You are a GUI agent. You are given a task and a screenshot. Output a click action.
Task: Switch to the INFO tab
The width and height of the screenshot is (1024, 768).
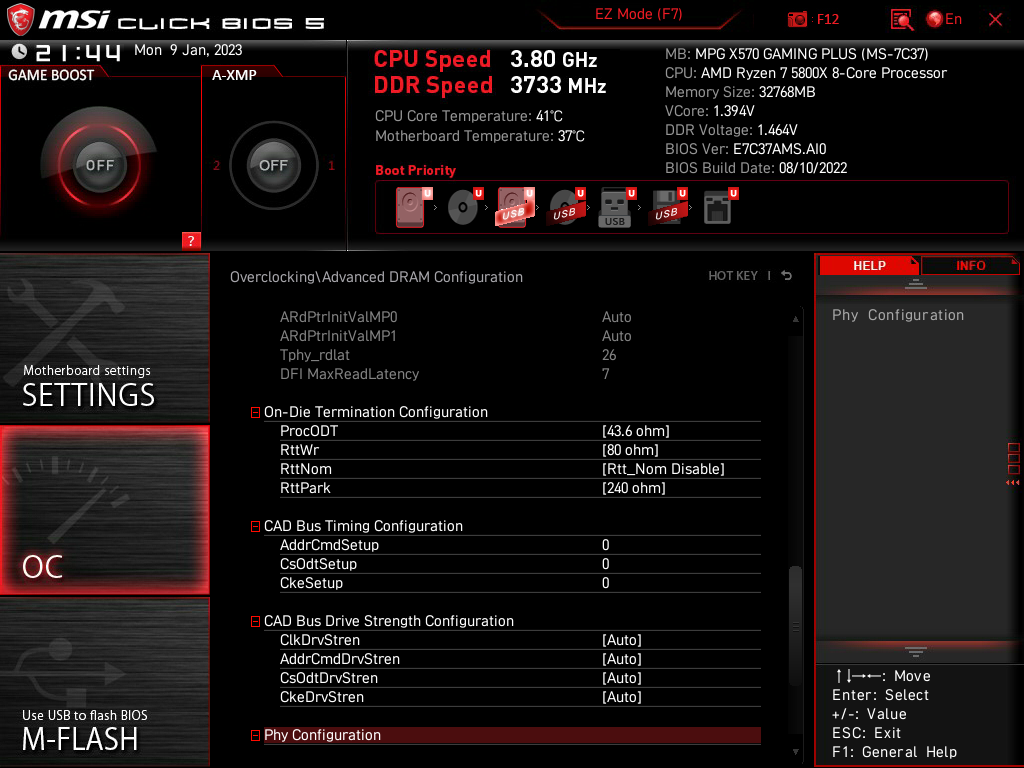click(970, 265)
